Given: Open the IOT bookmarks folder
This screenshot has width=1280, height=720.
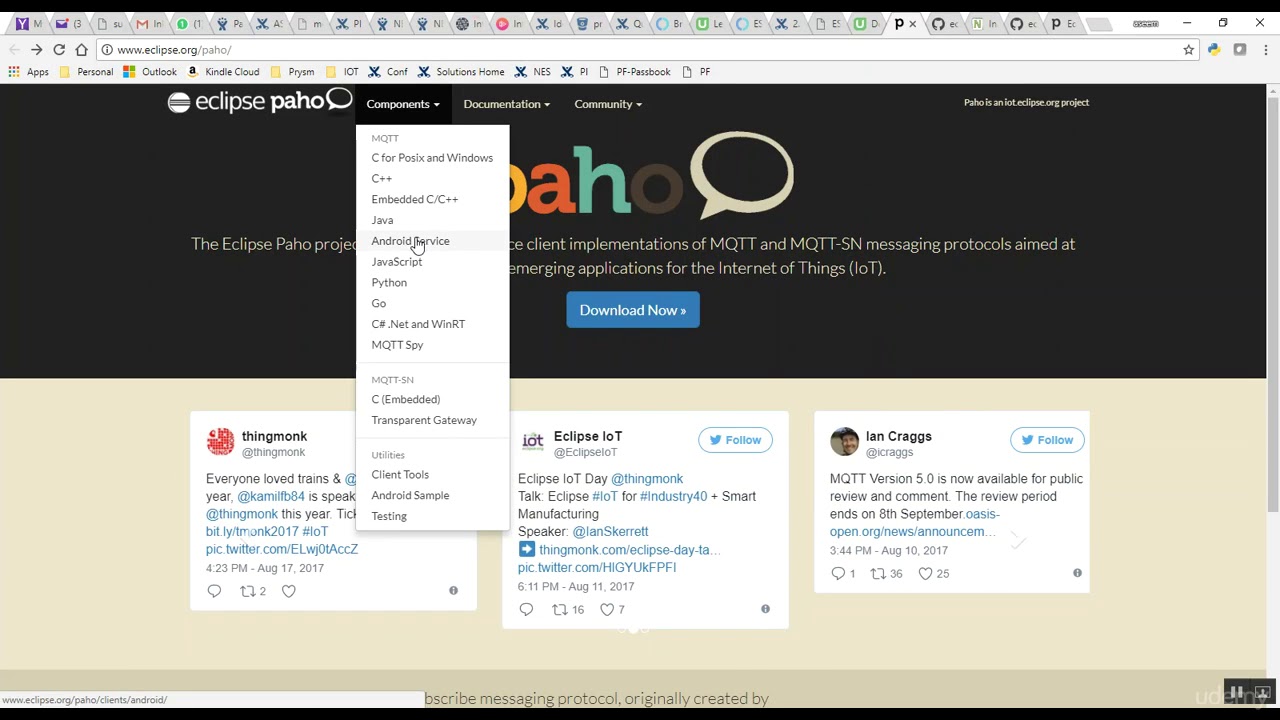Looking at the screenshot, I should (x=342, y=72).
